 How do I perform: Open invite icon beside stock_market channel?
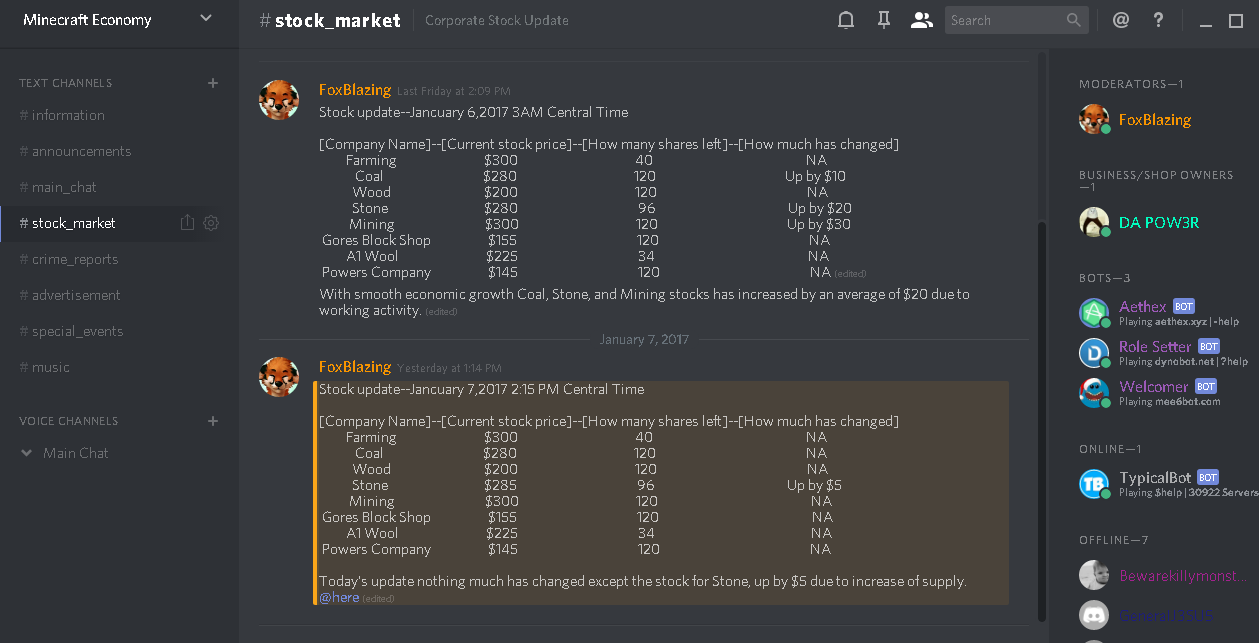187,223
